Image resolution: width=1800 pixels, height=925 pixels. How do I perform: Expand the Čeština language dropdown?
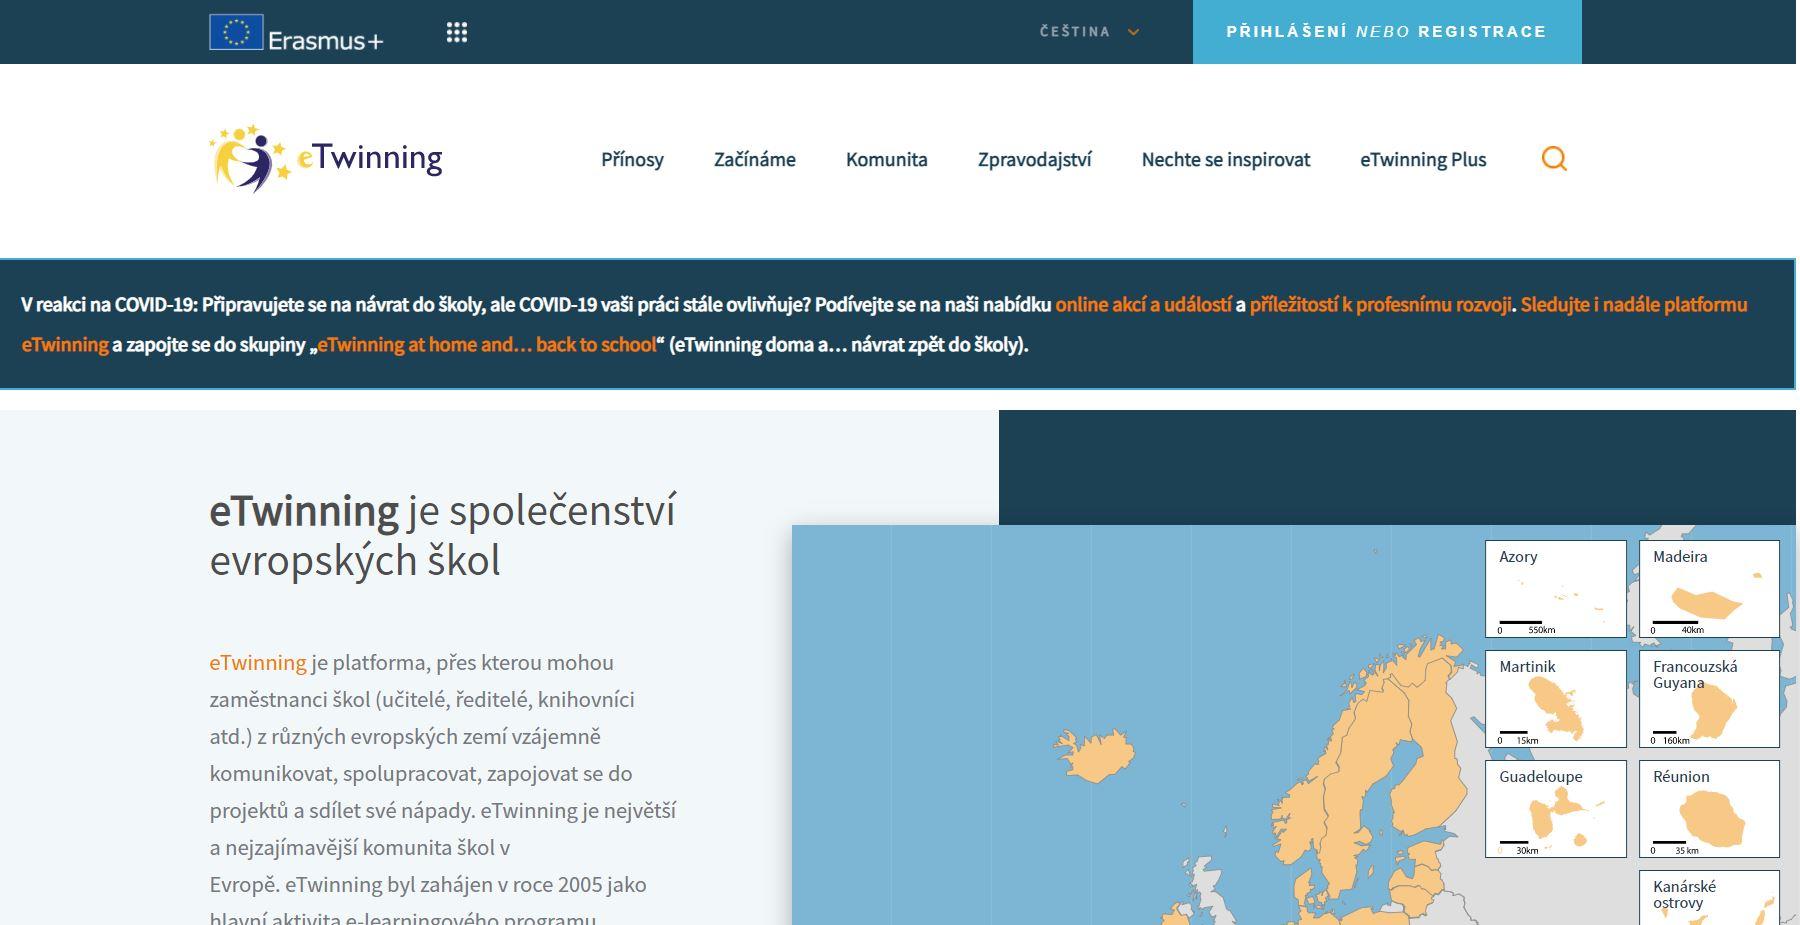coord(1089,32)
